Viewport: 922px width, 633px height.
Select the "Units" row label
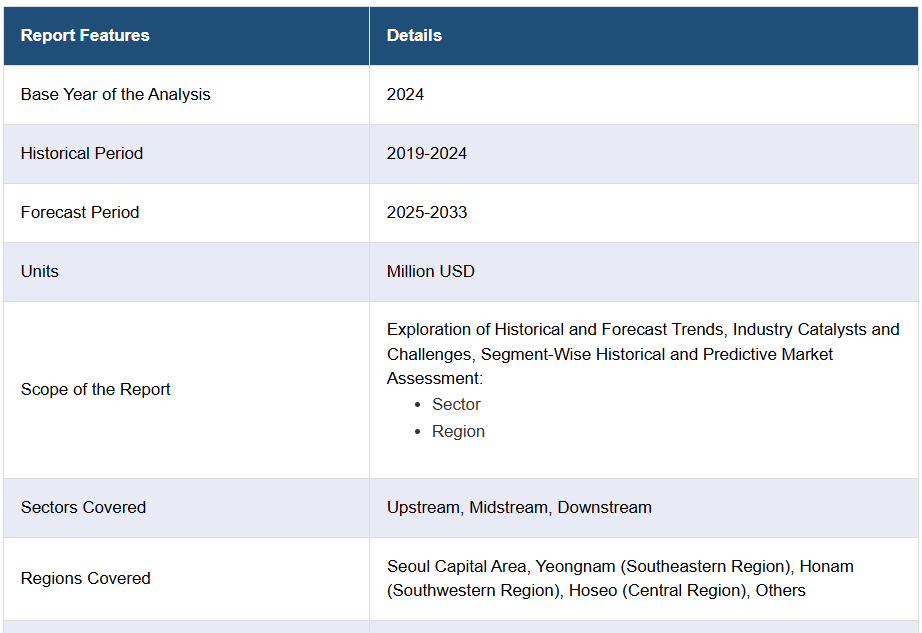coord(40,271)
